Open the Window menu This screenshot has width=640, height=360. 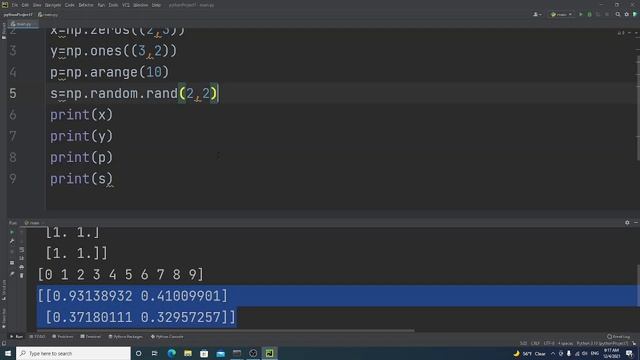click(x=140, y=5)
